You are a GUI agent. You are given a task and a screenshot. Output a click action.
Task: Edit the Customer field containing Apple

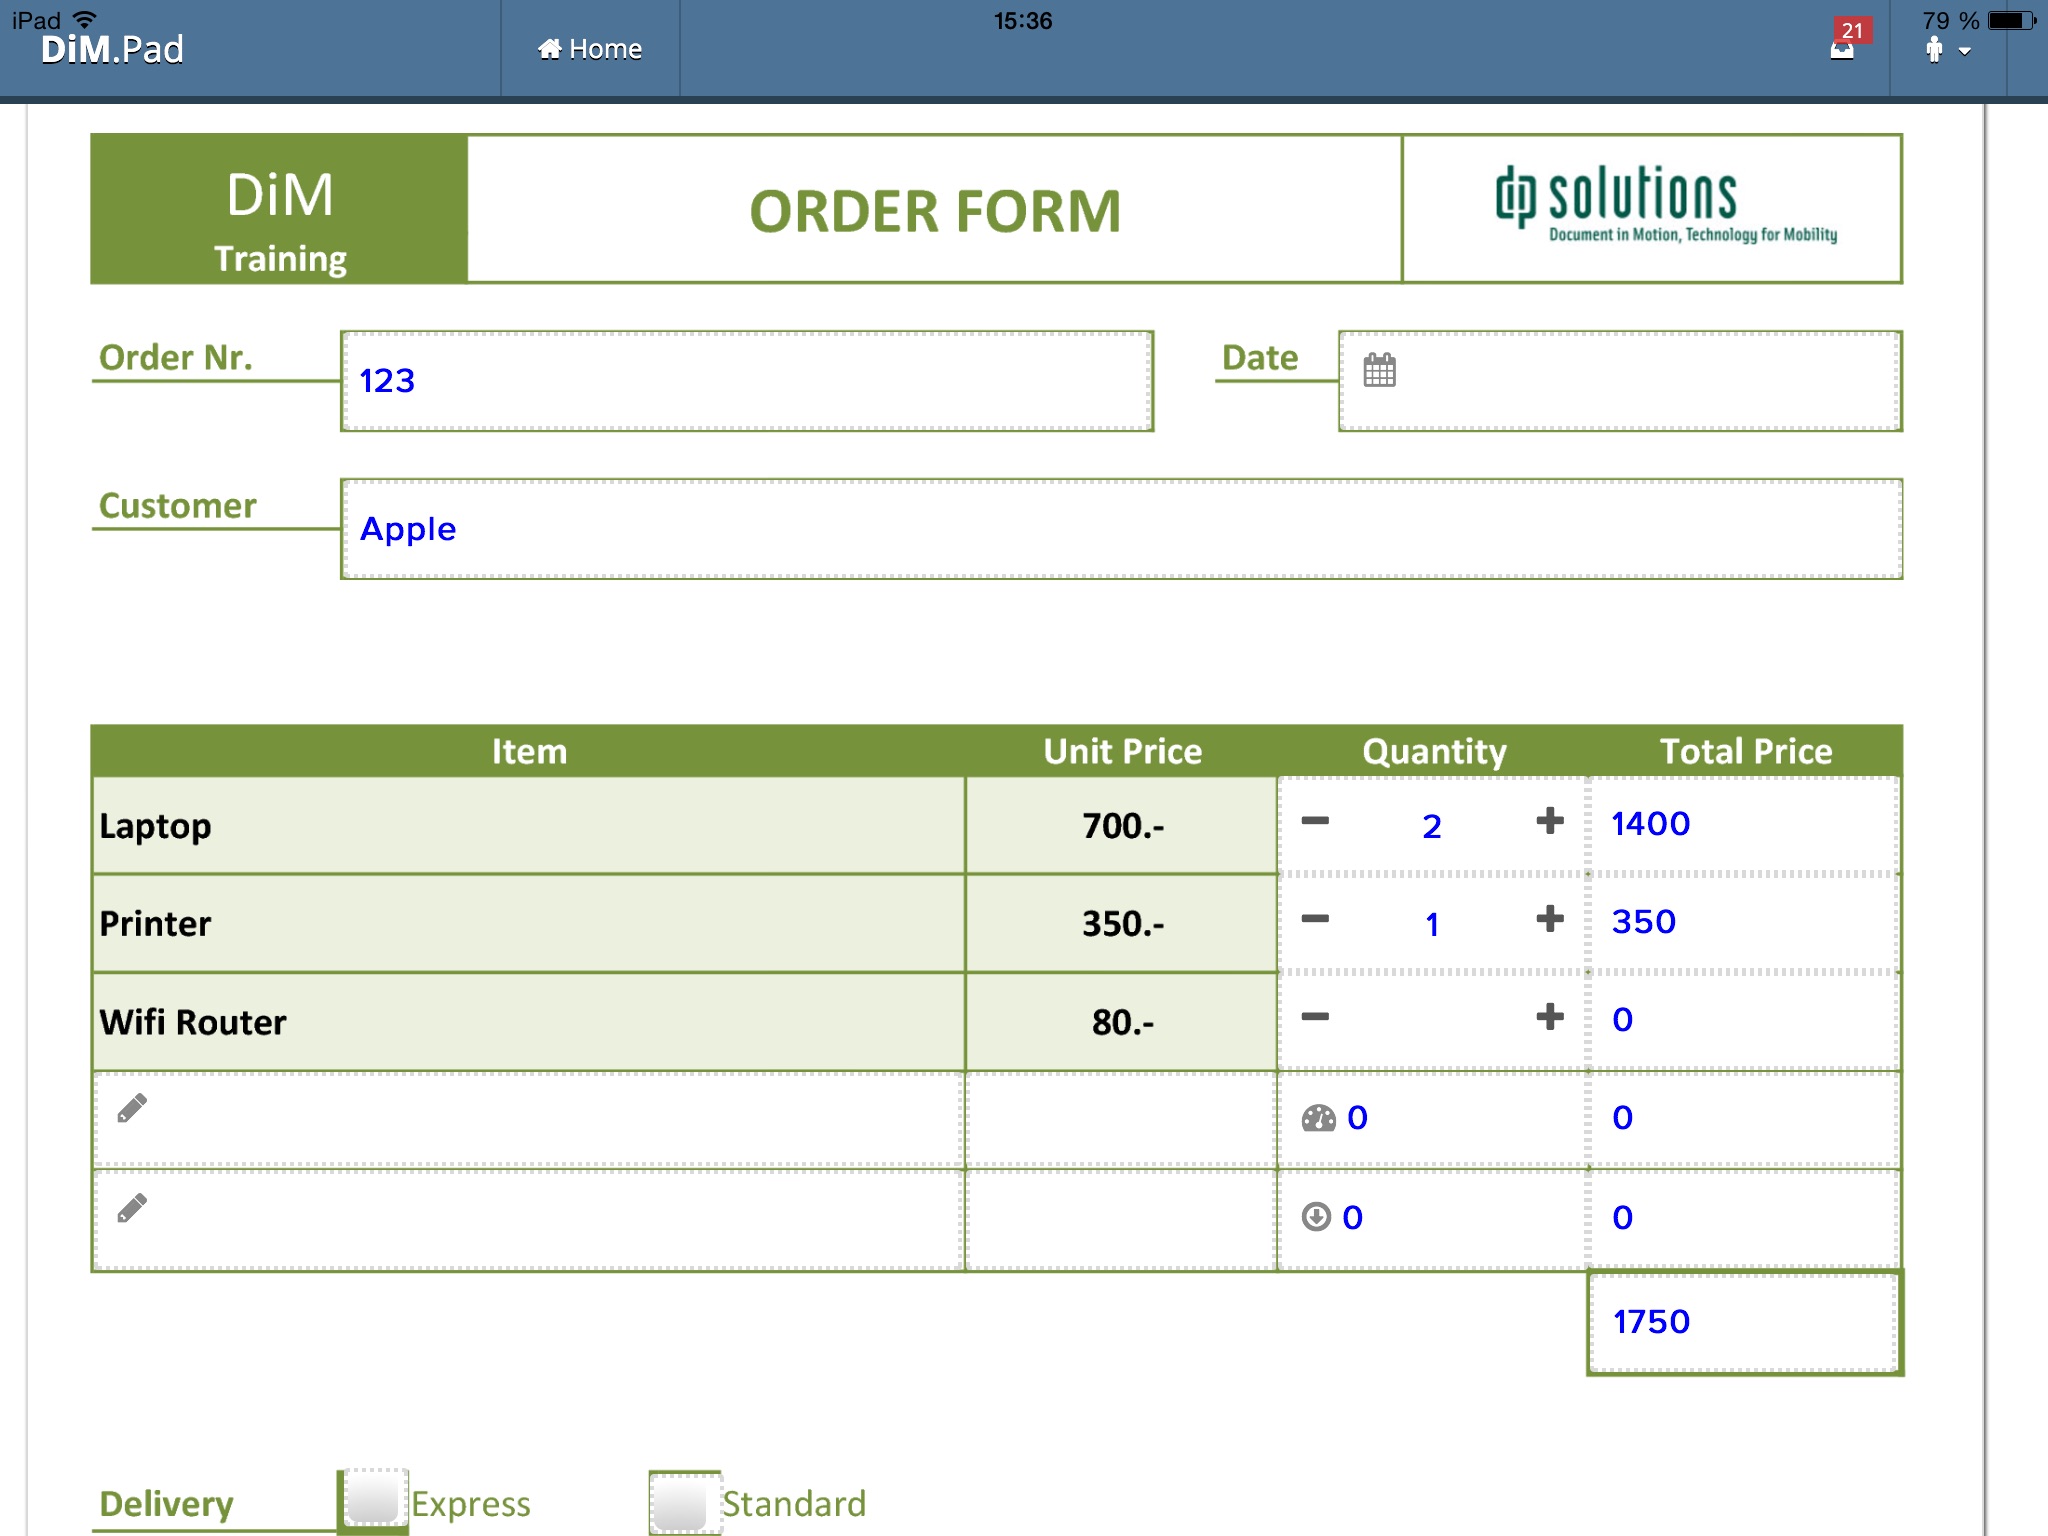1121,529
